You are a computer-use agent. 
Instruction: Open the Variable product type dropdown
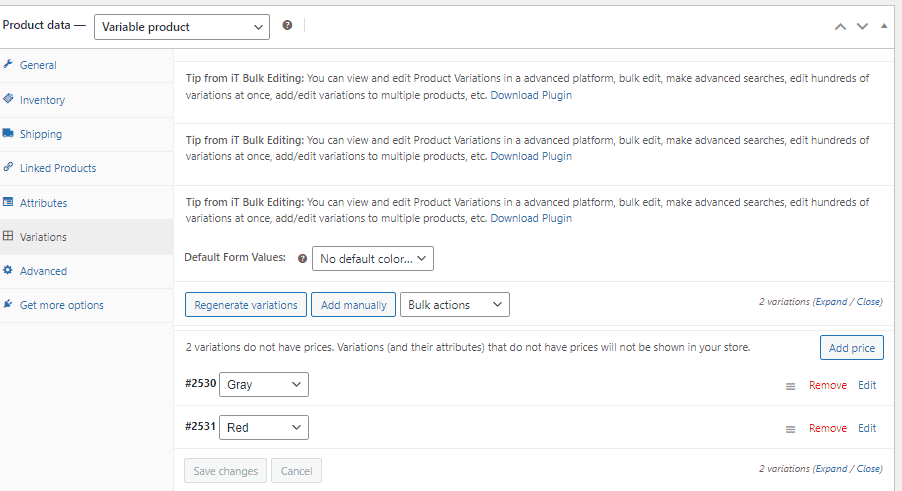coord(181,27)
